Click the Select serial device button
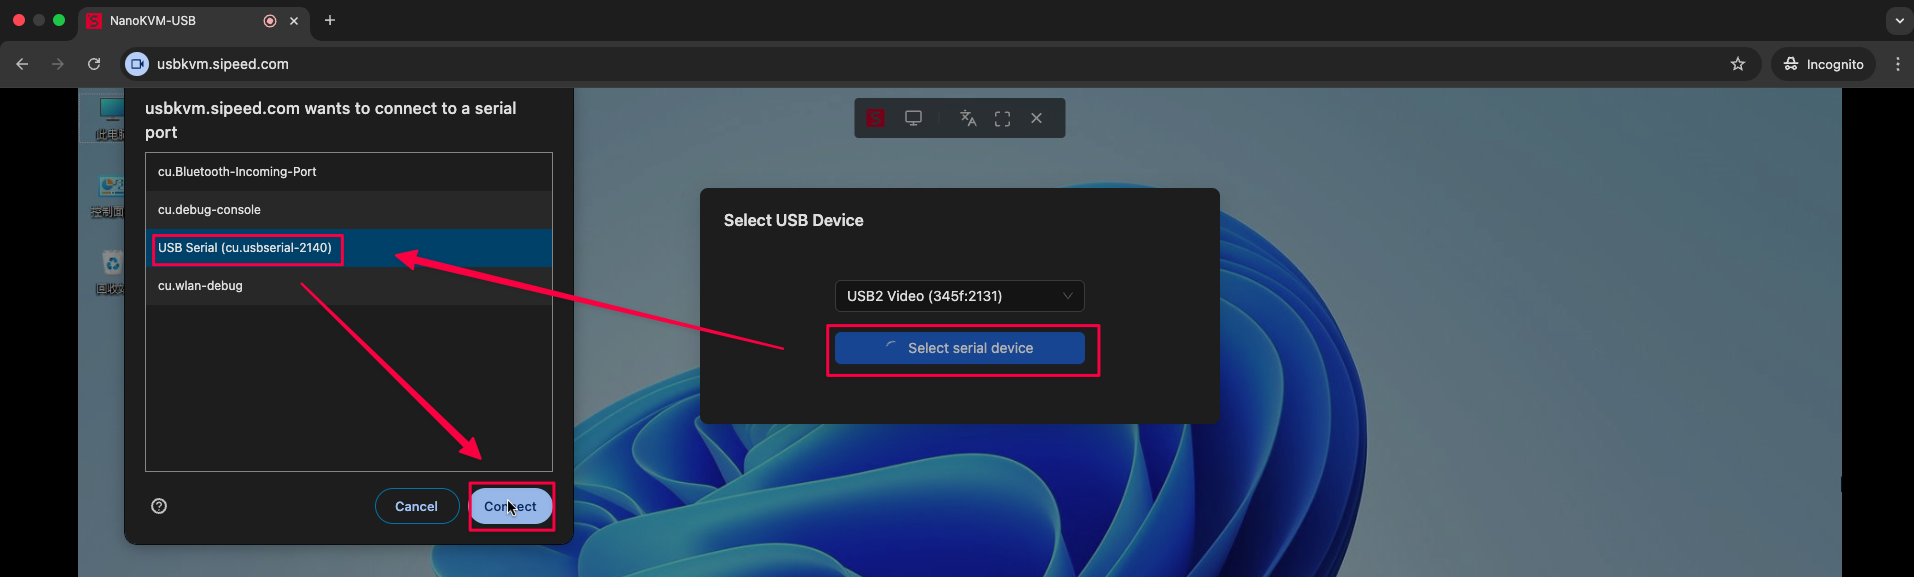1914x577 pixels. (960, 348)
